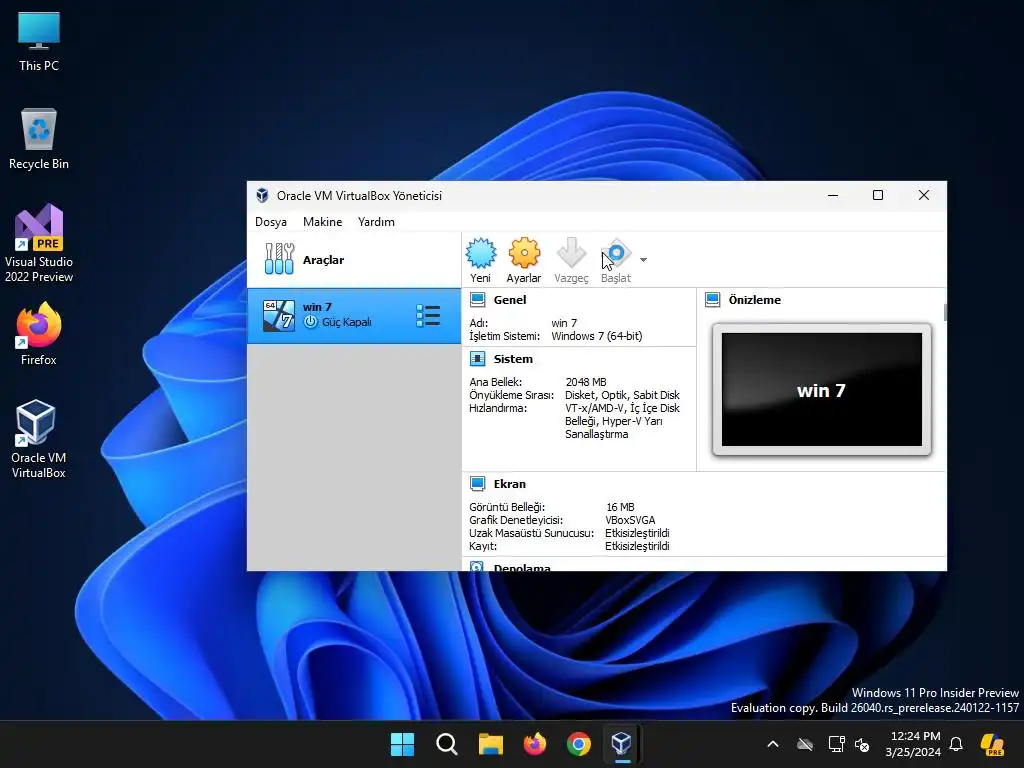The image size is (1024, 768).
Task: Open the Genel section header
Action: click(510, 300)
